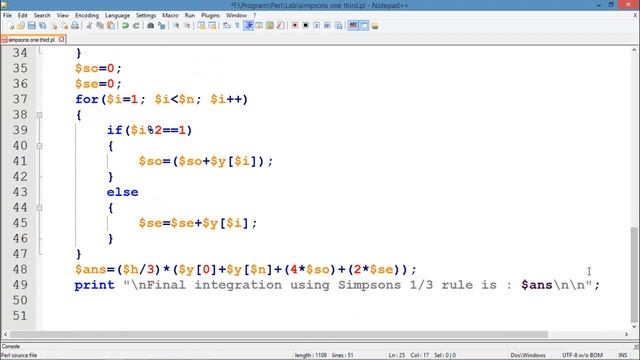Toggle the Show All Characters icon

coord(237,26)
